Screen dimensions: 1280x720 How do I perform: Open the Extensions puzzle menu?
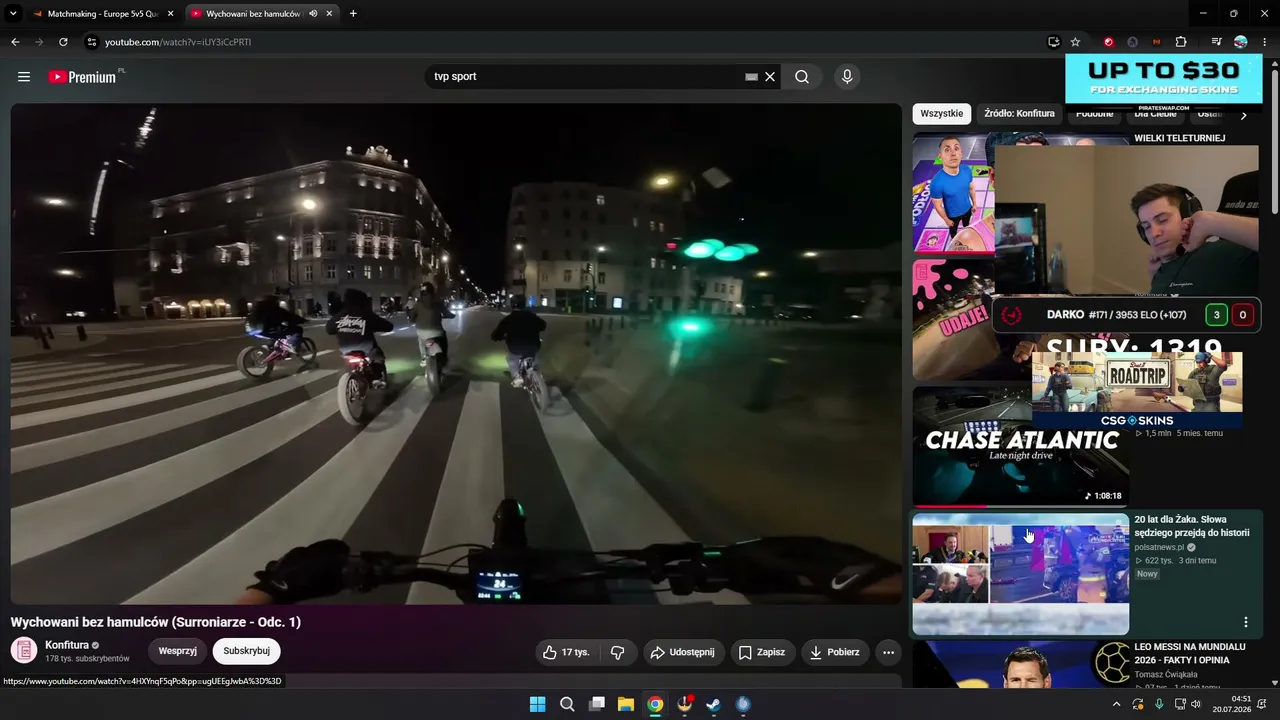(x=1181, y=42)
